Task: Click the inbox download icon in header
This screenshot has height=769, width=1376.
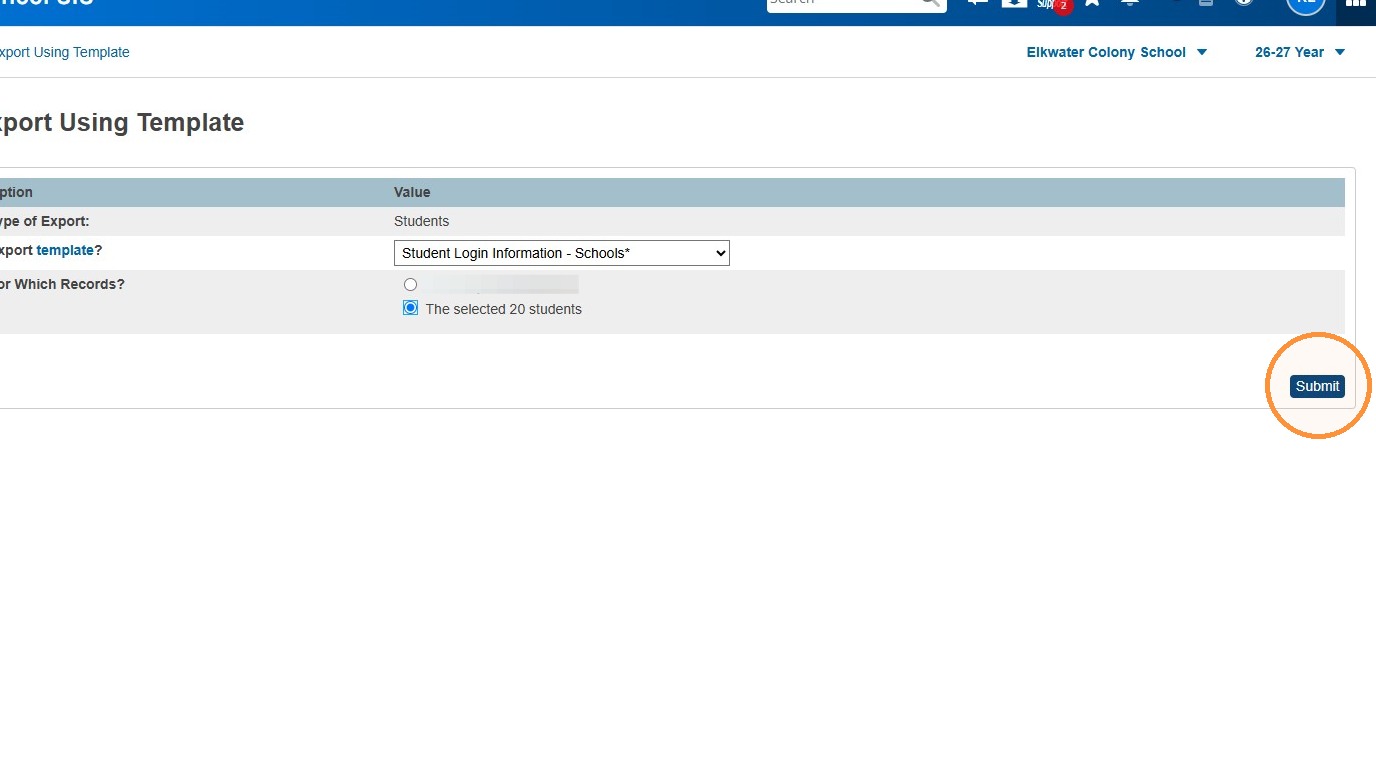Action: click(1014, 3)
